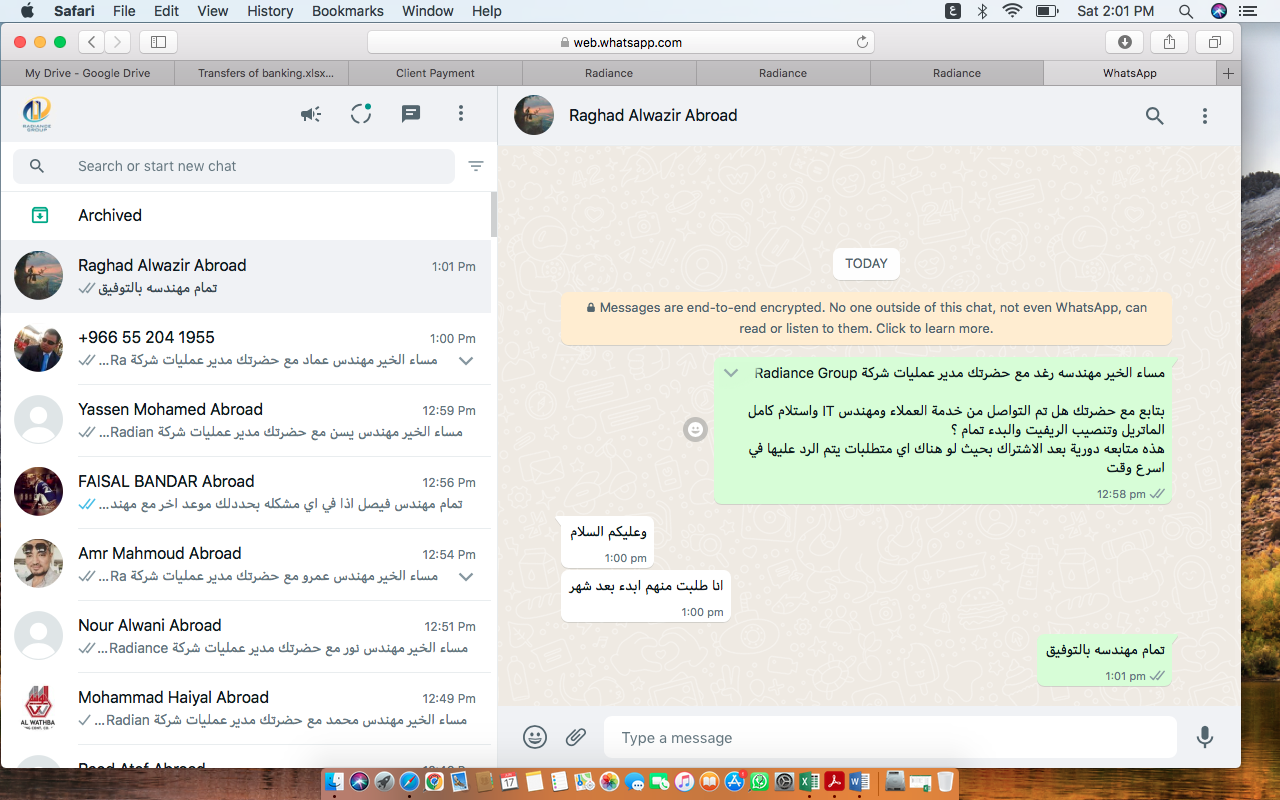
Task: Select the Amr Mahmoud Abroad conversation
Action: 245,565
